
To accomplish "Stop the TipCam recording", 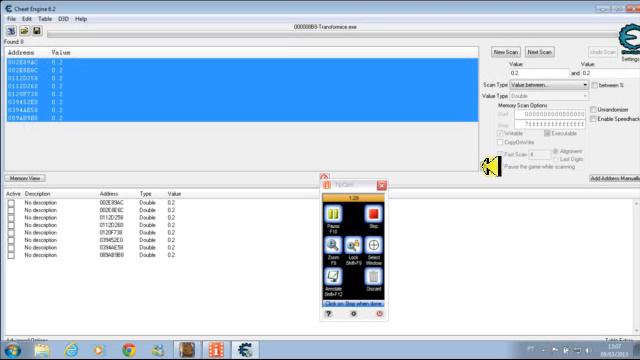I will tap(373, 214).
